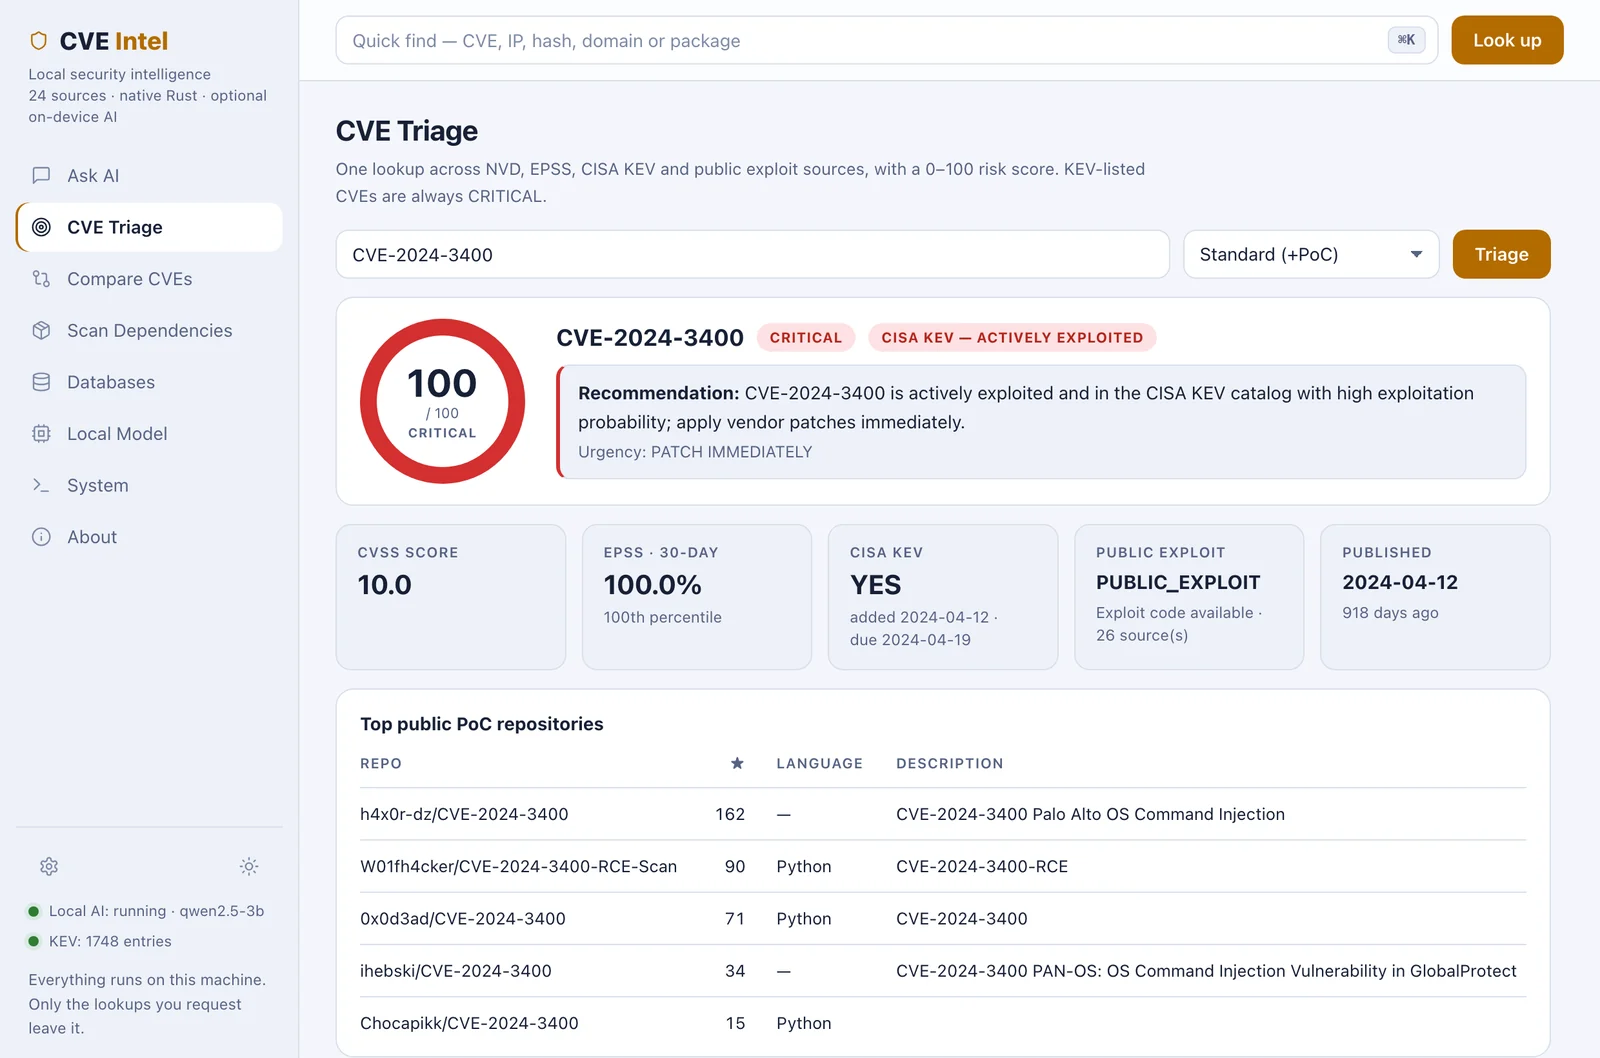Screen dimensions: 1600x1058
Task: Open the Local Model page
Action: tap(149, 434)
